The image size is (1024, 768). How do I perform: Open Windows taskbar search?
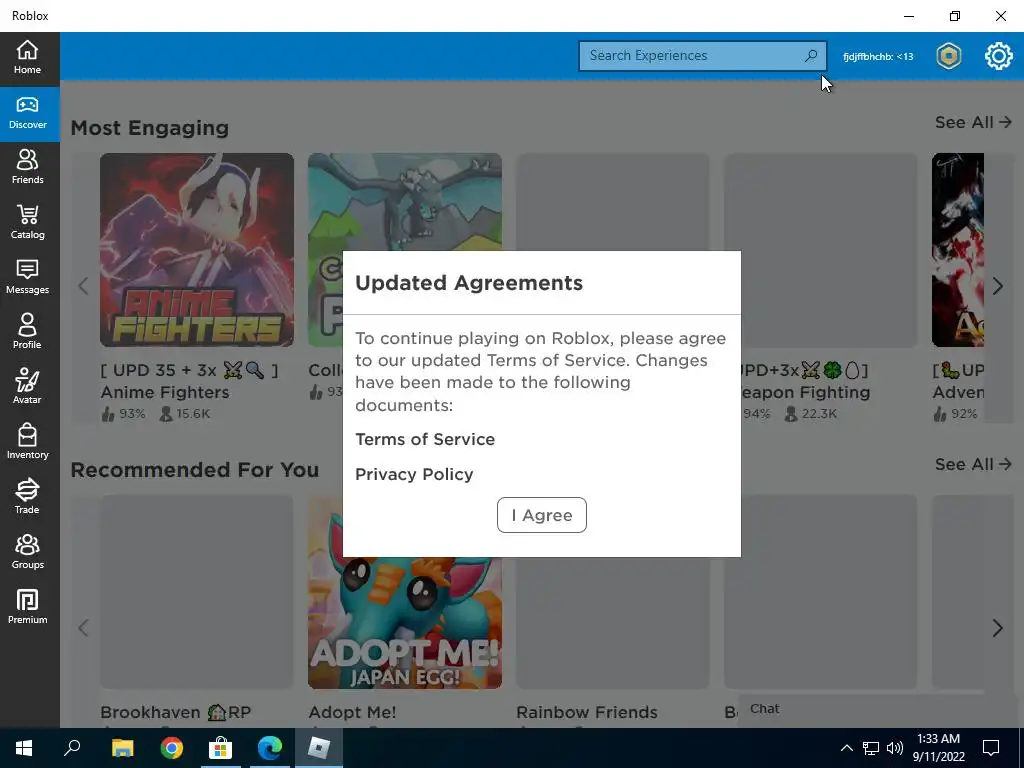[72, 748]
